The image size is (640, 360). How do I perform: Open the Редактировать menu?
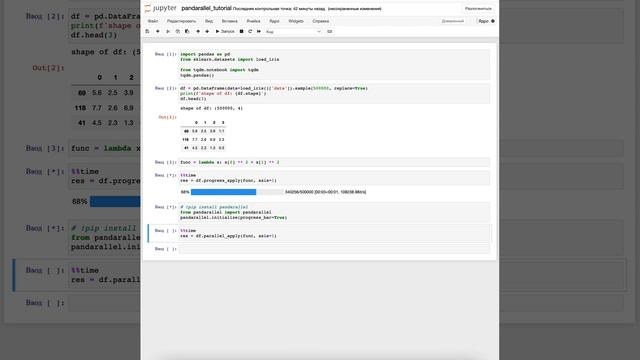point(181,21)
